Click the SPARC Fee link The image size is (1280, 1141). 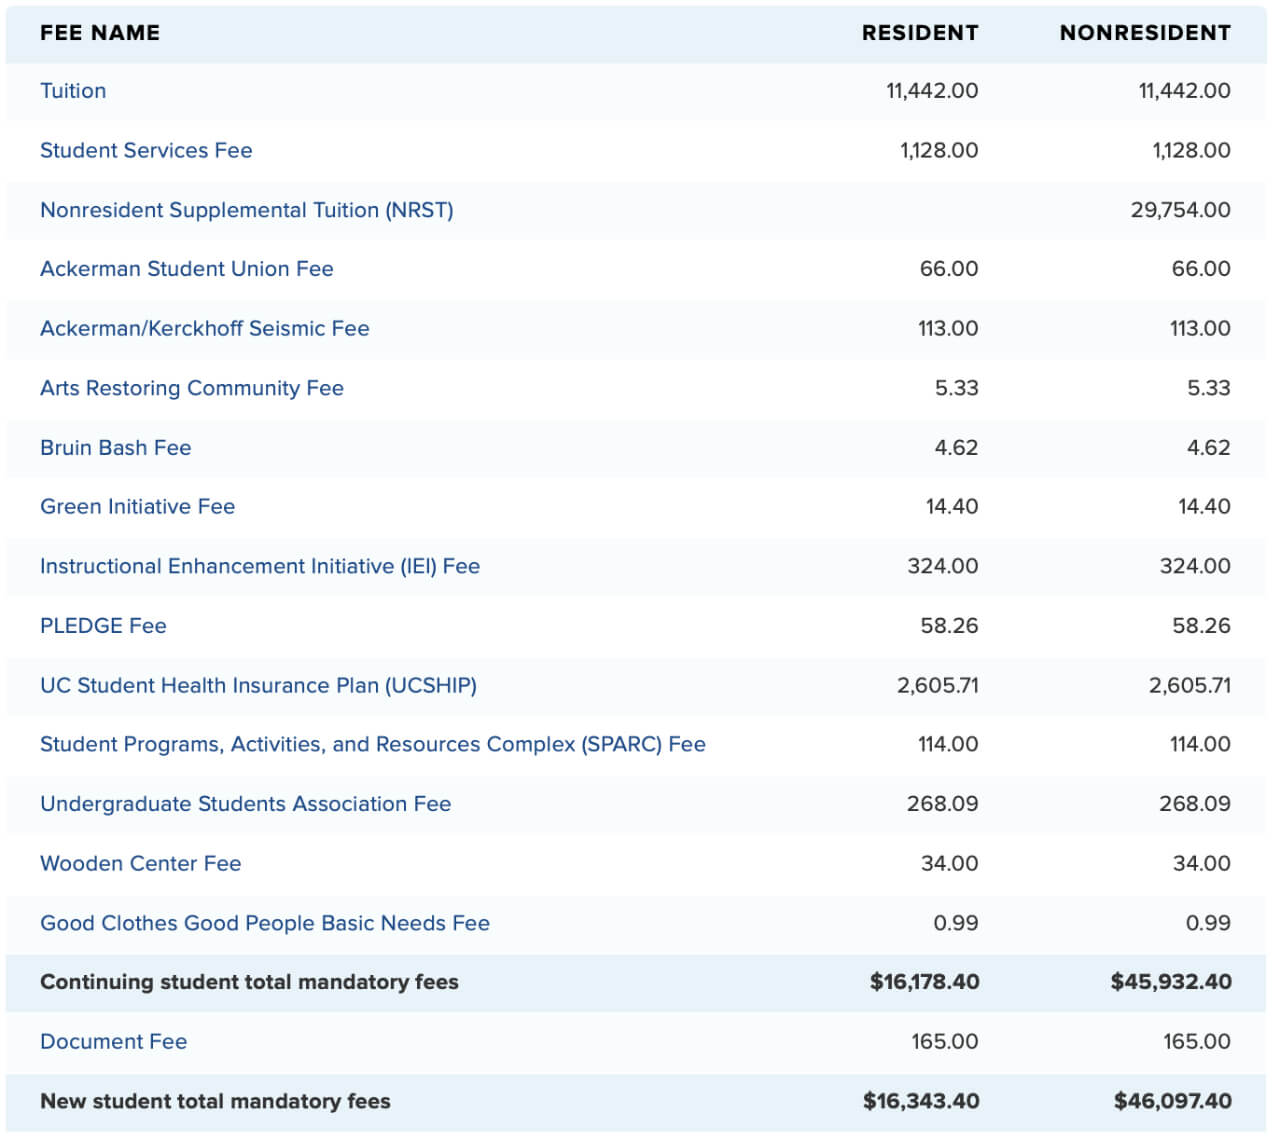tap(373, 744)
